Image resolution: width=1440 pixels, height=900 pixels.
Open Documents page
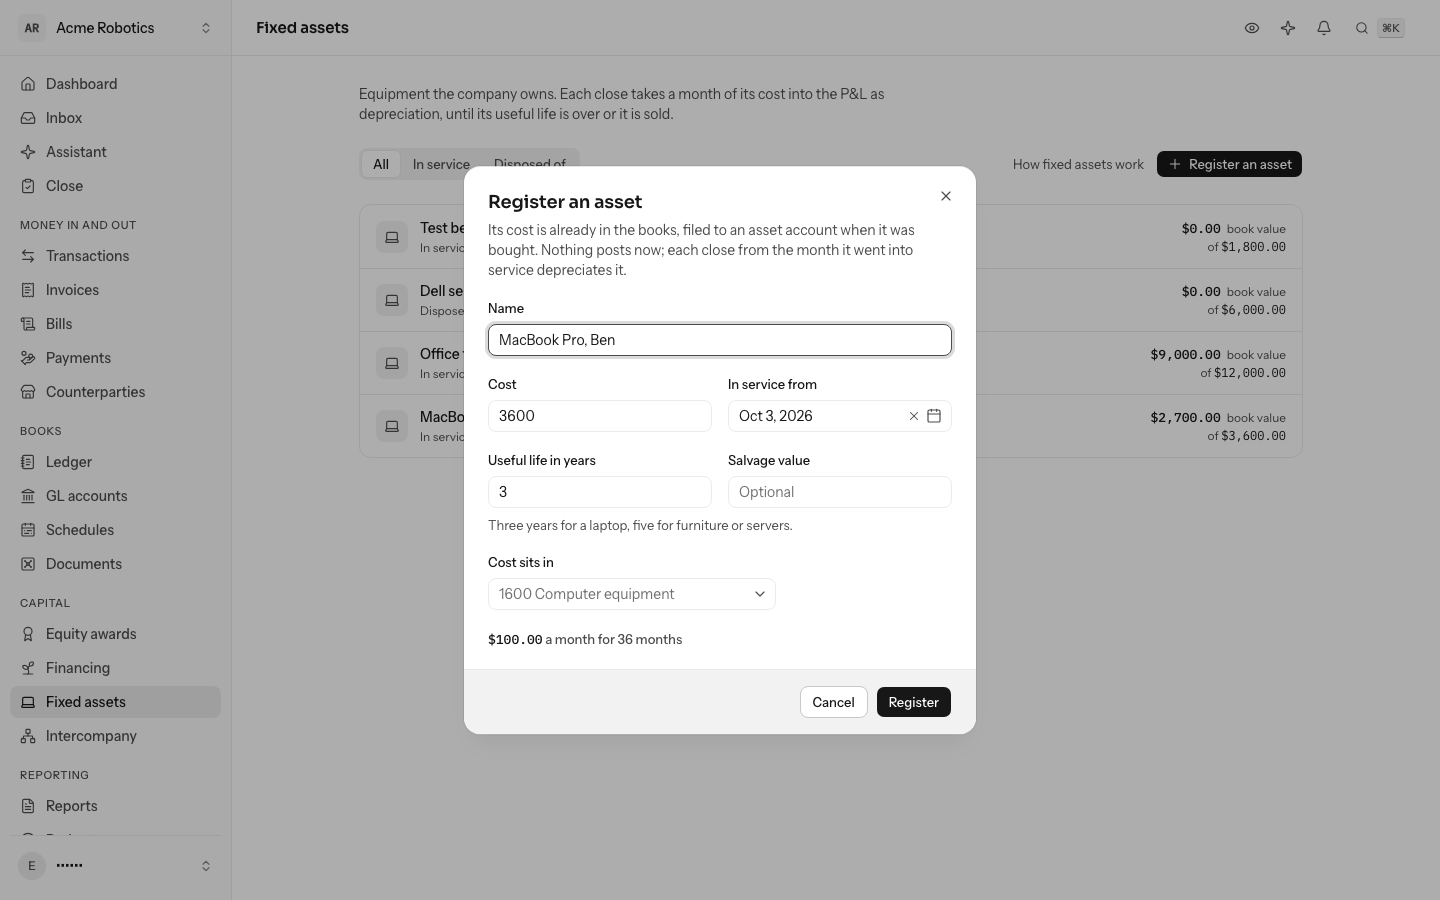(x=115, y=564)
